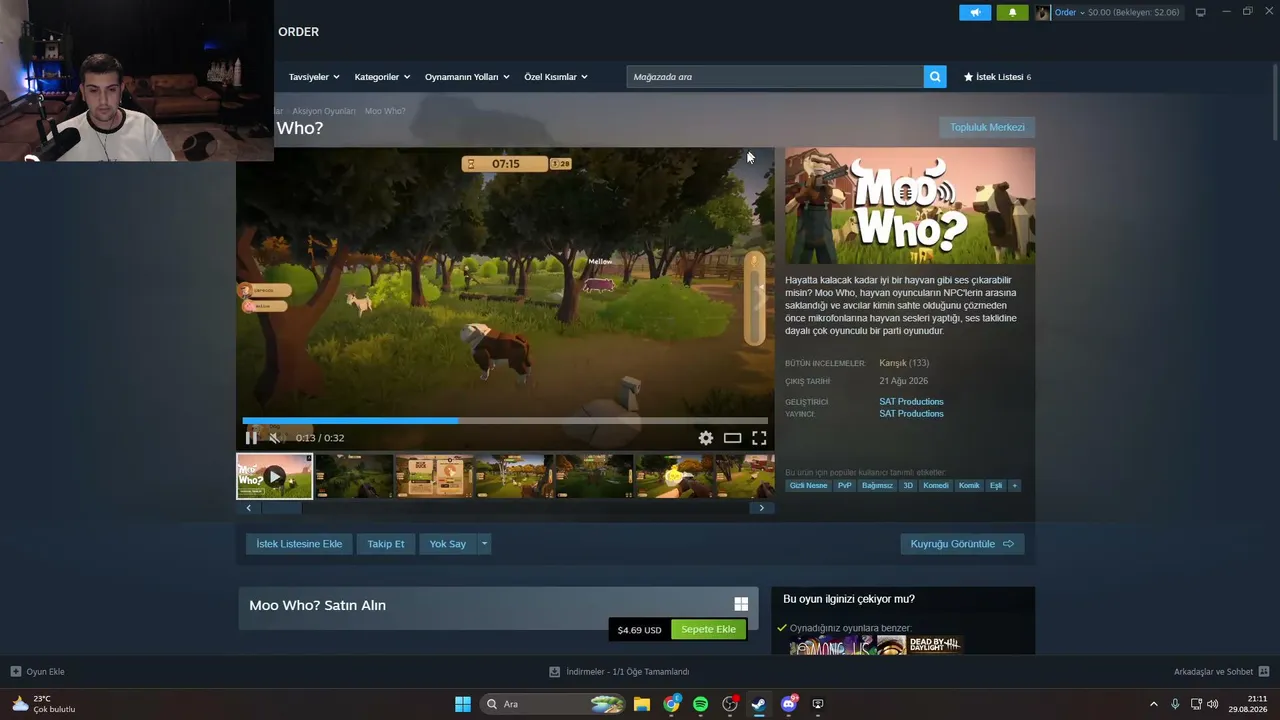Open the ORDER profile tab
The height and width of the screenshot is (720, 1280).
[299, 32]
